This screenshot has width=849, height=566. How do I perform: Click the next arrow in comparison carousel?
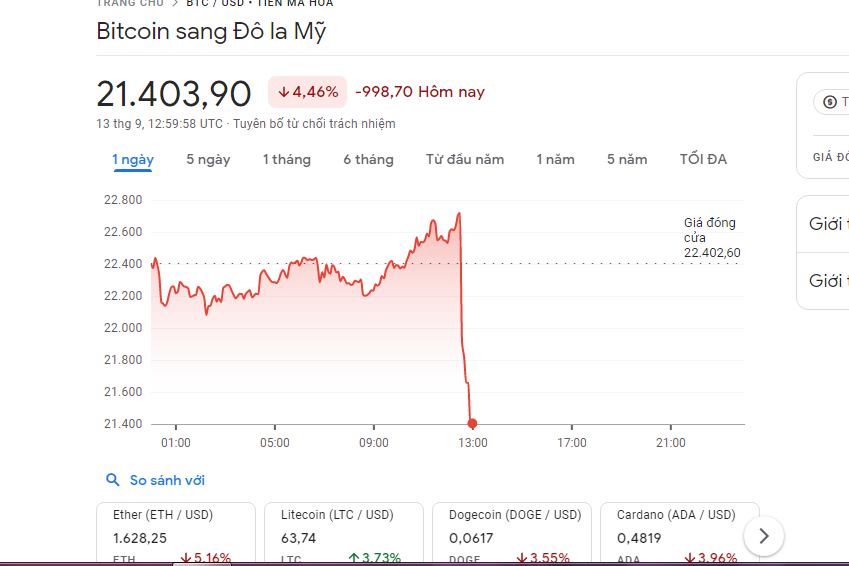click(x=764, y=536)
